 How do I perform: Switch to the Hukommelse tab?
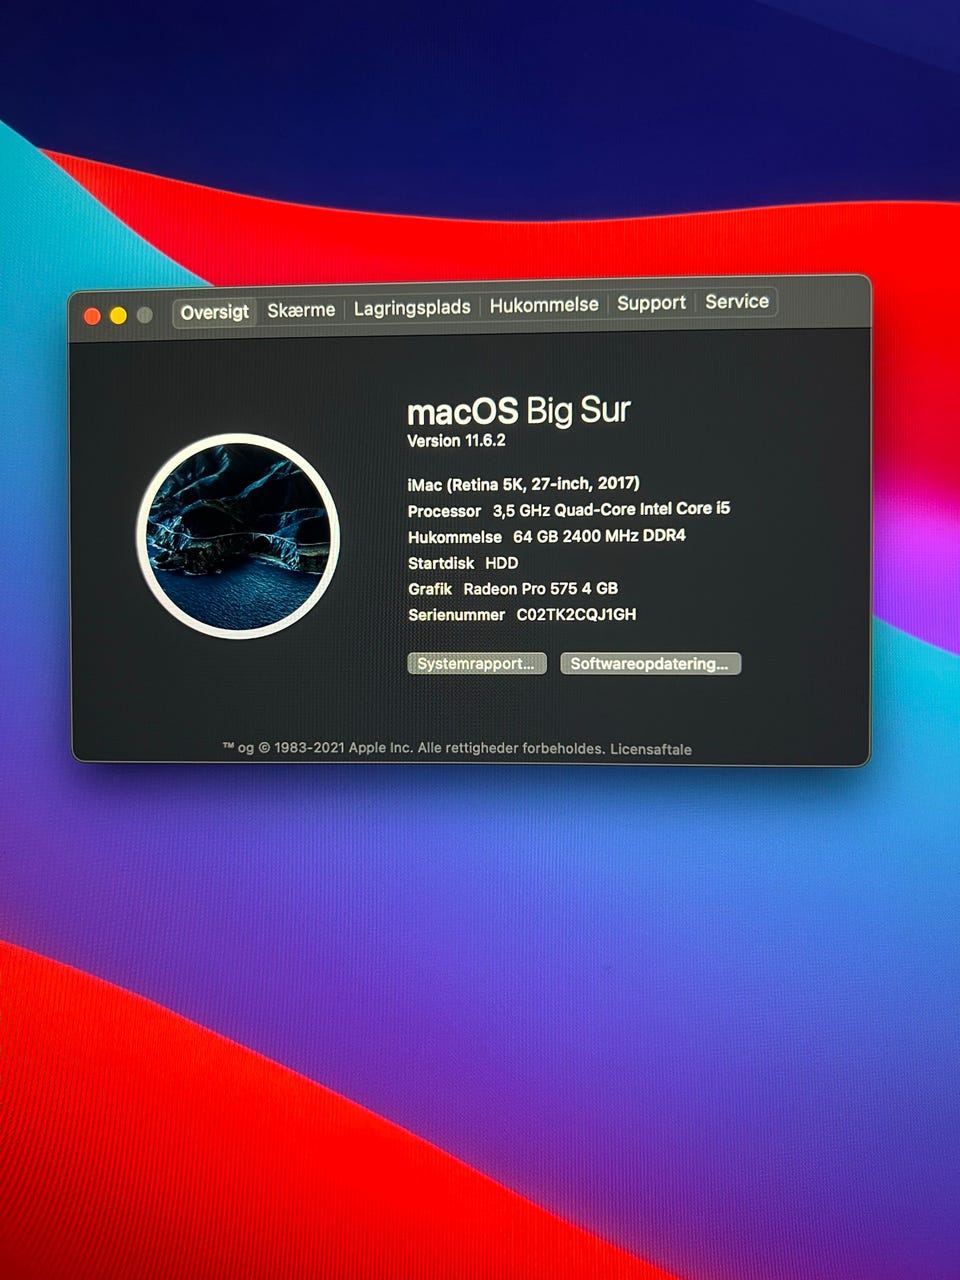[x=544, y=305]
